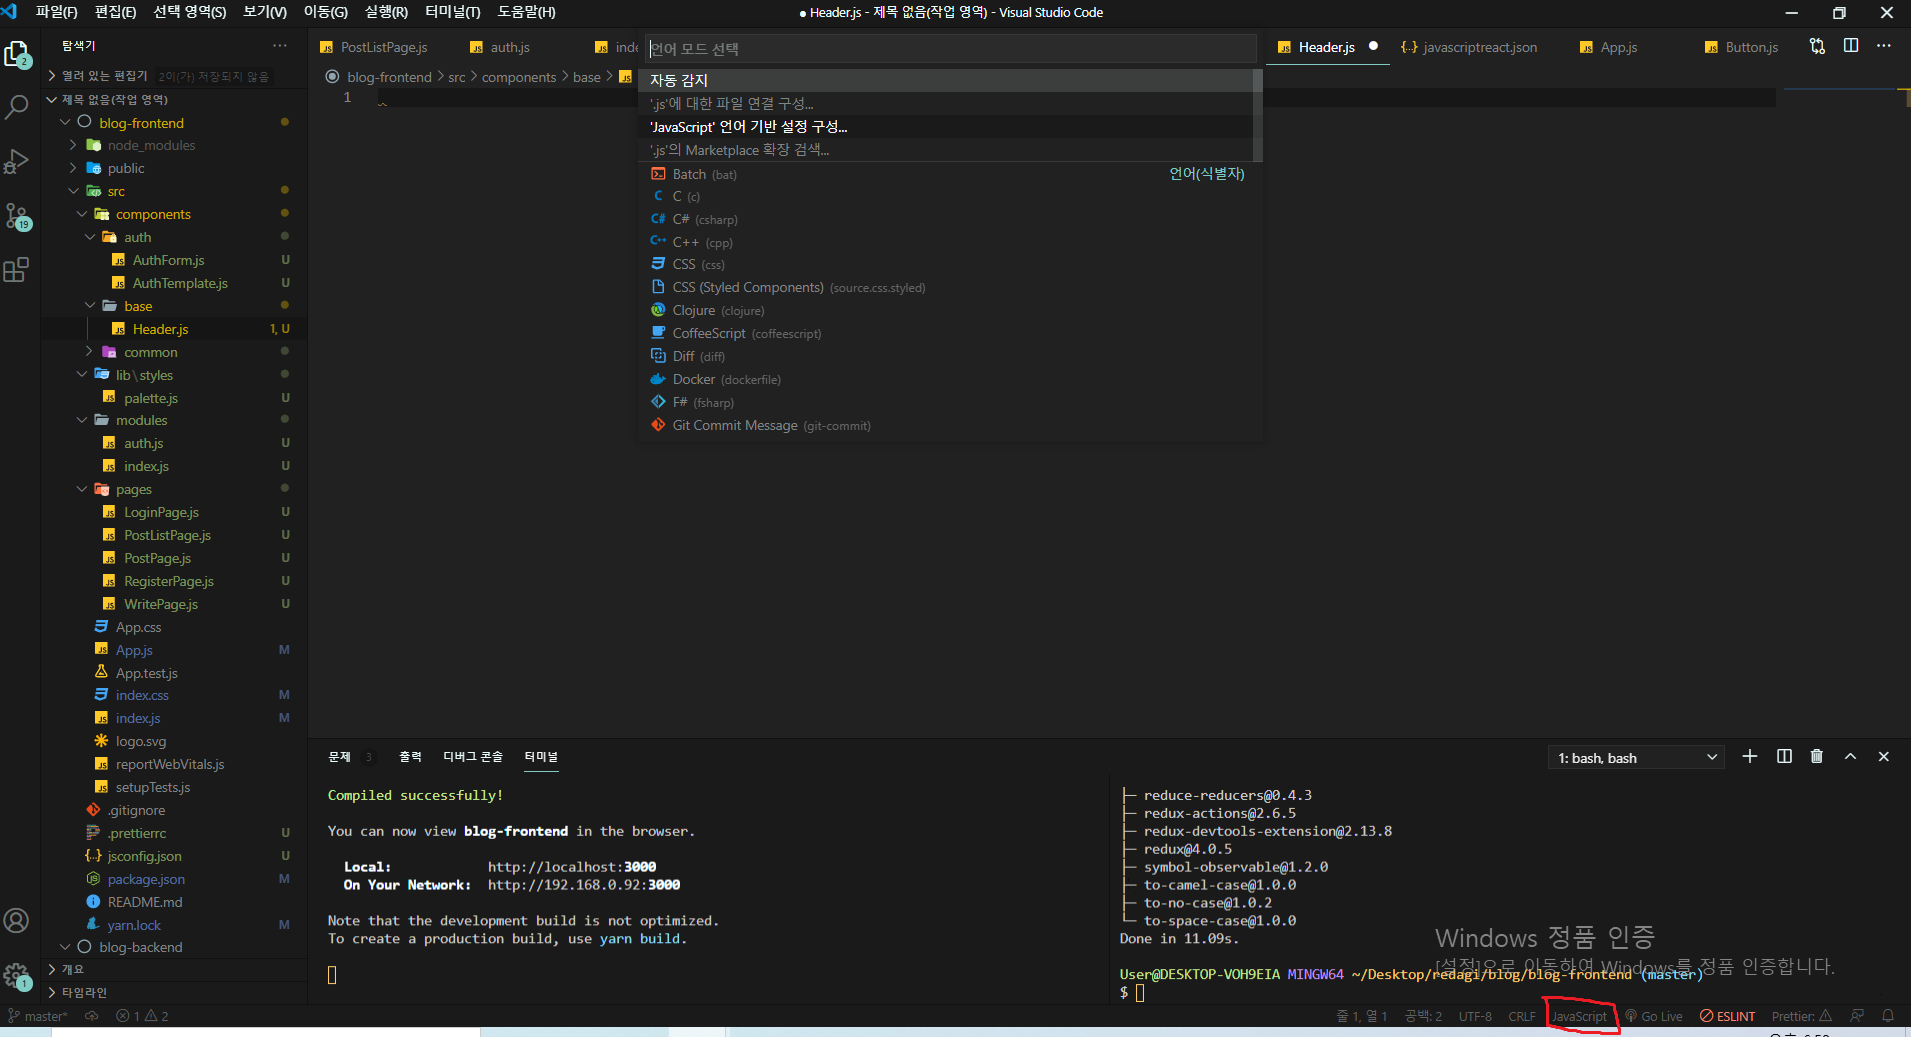Focus the 언어 모드 선택 input field
The height and width of the screenshot is (1037, 1917).
(950, 48)
